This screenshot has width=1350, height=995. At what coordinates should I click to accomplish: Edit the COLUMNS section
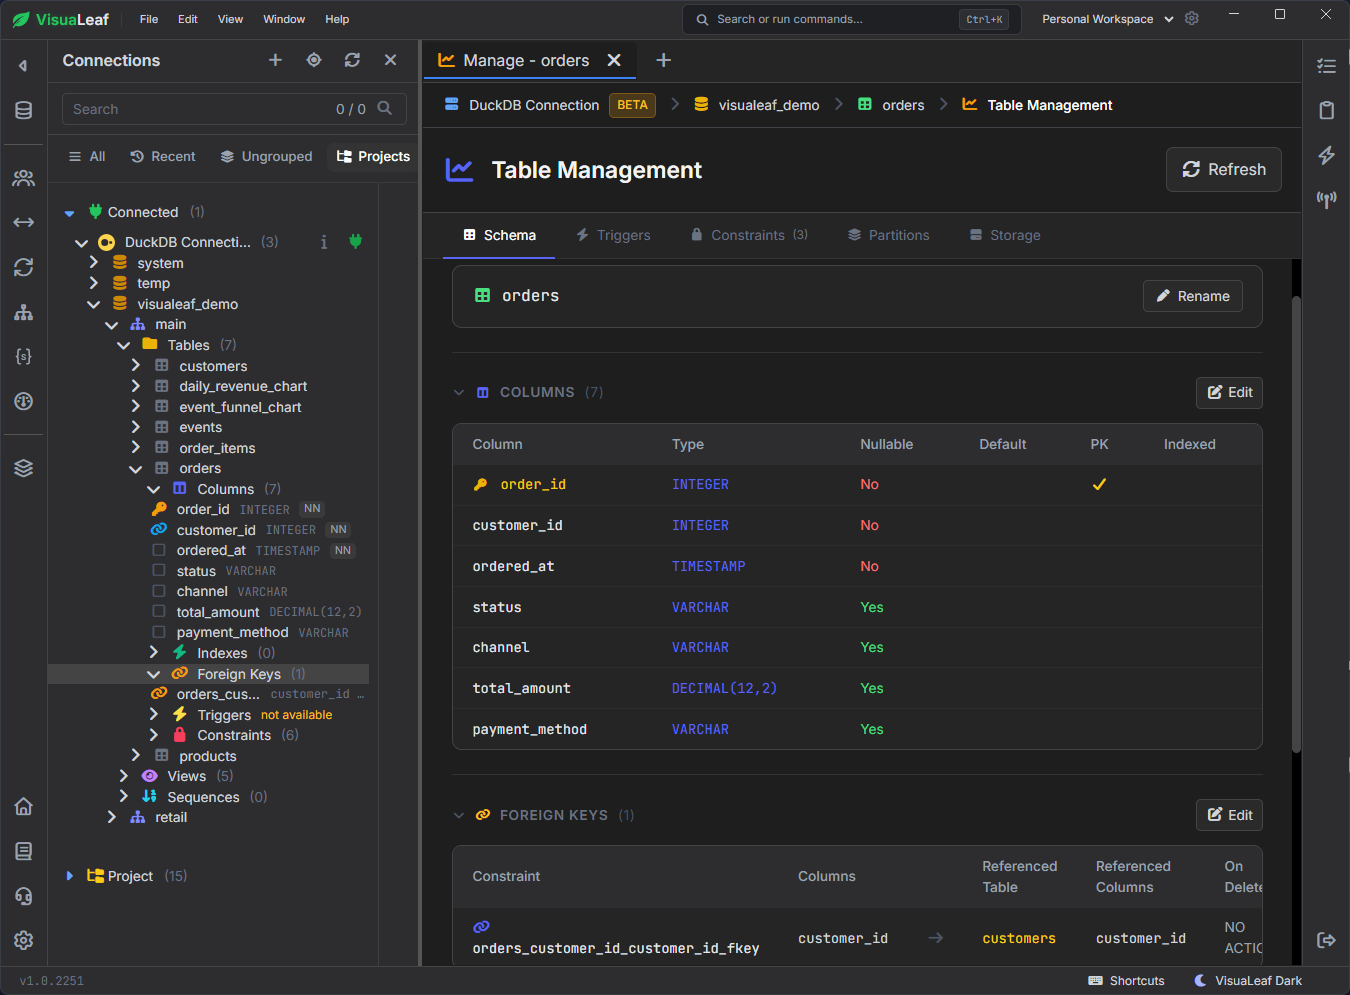1229,392
